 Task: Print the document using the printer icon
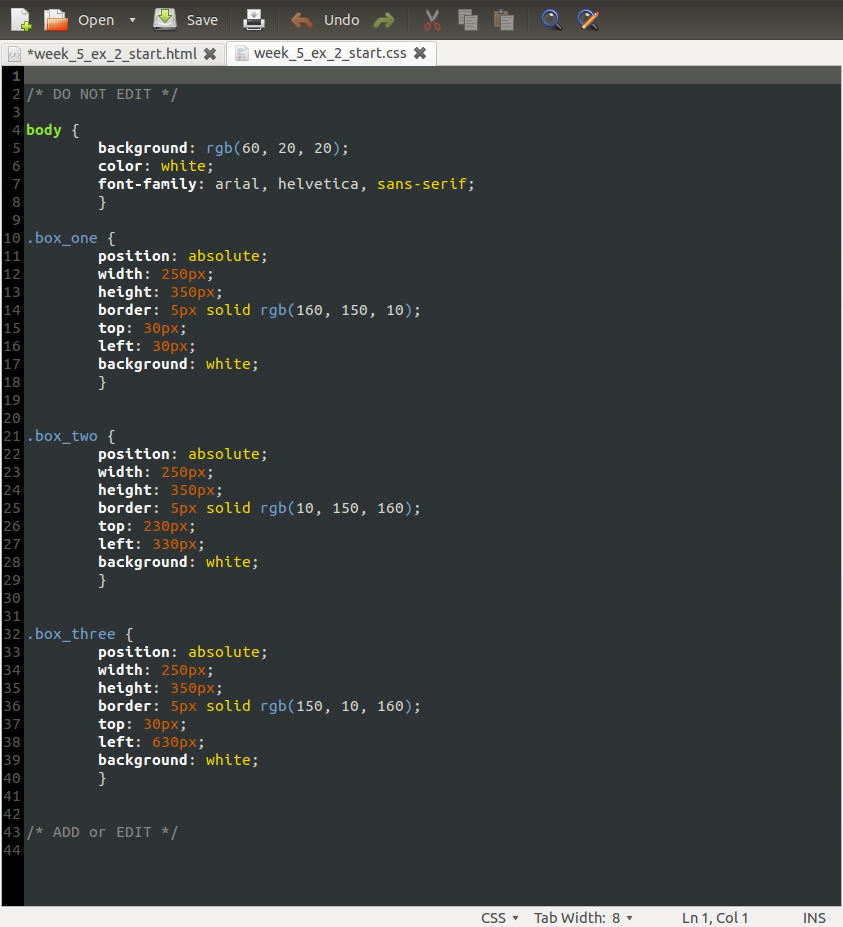[254, 19]
